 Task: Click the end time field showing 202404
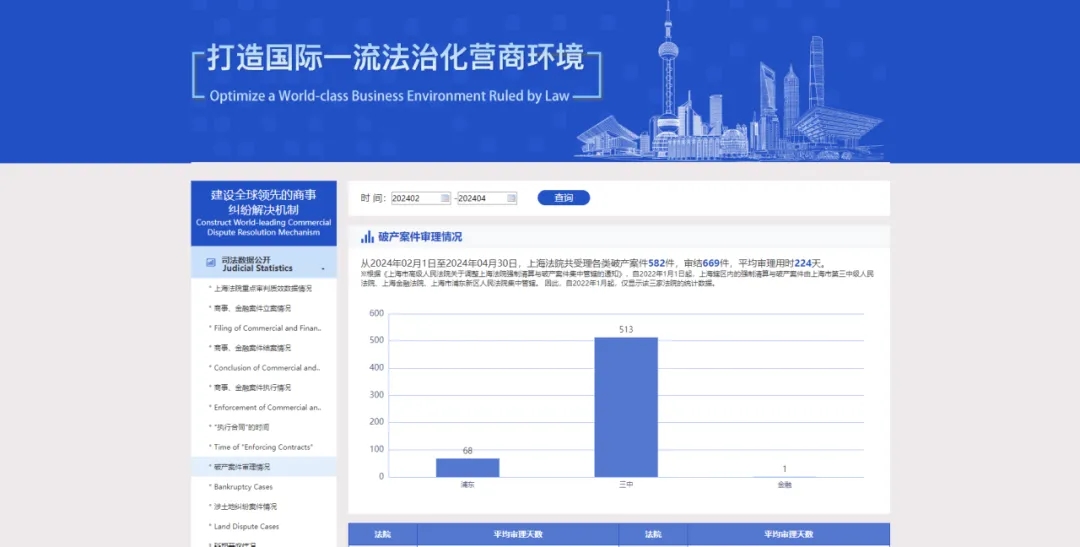[x=482, y=198]
